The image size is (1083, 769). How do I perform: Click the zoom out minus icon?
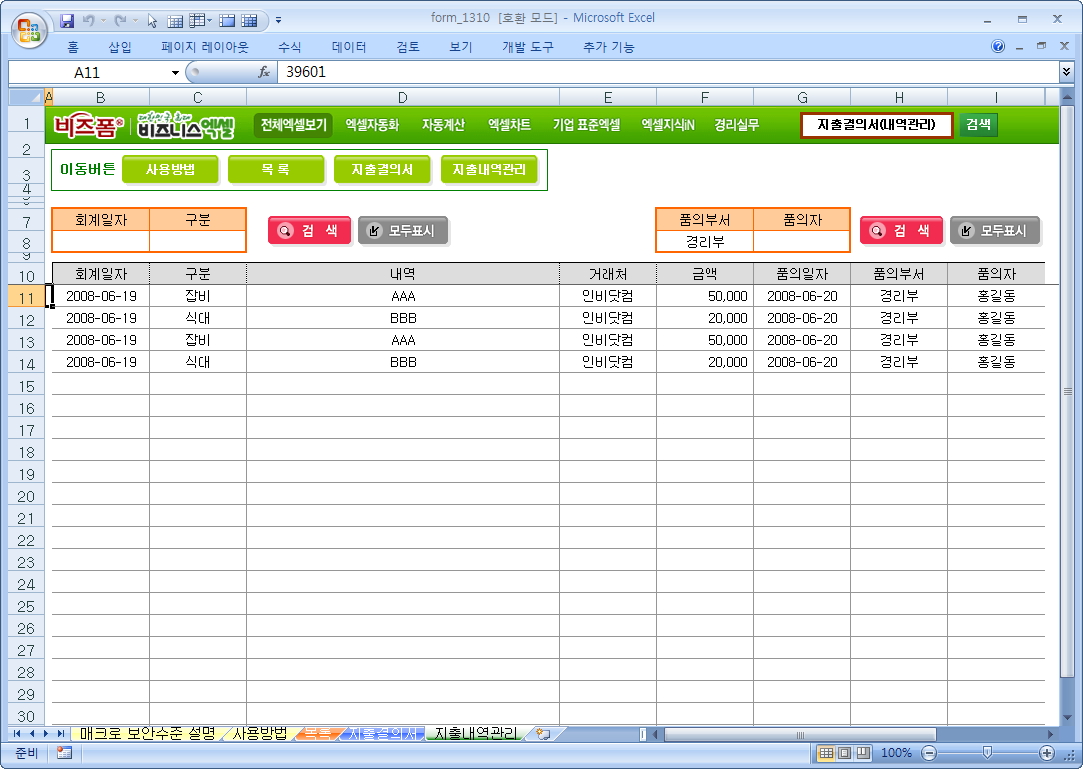[929, 753]
